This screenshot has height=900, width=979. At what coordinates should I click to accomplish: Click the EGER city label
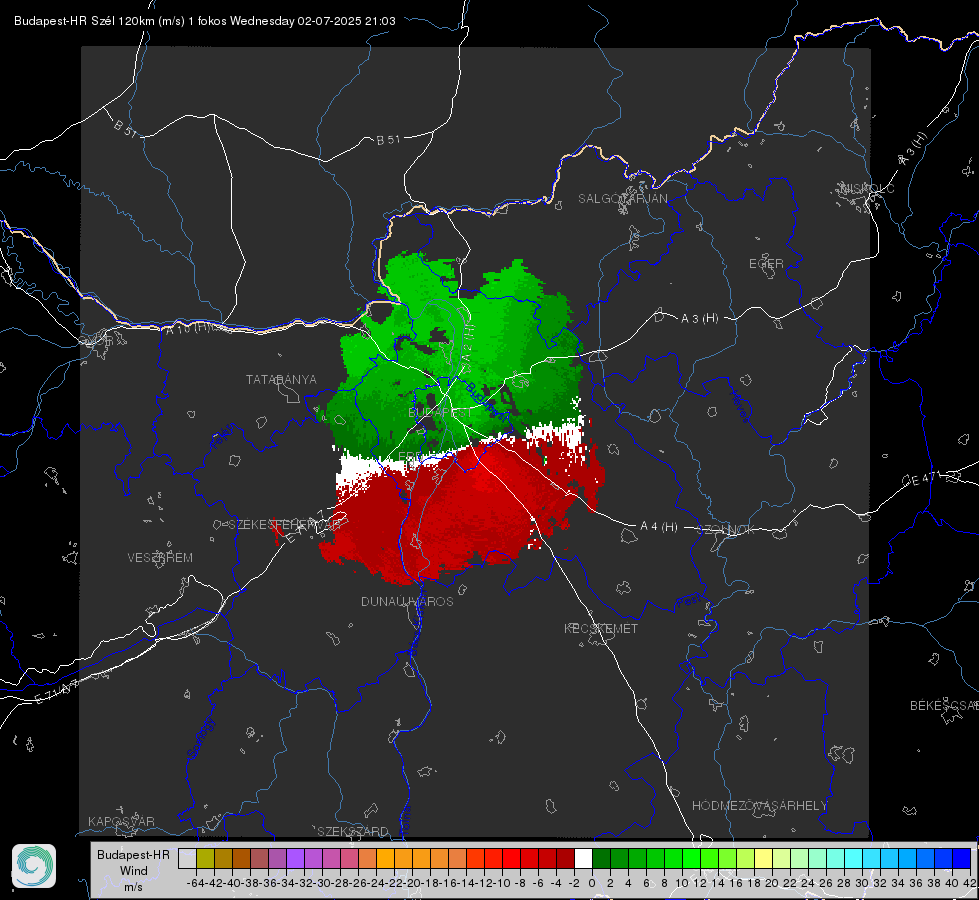pyautogui.click(x=766, y=264)
